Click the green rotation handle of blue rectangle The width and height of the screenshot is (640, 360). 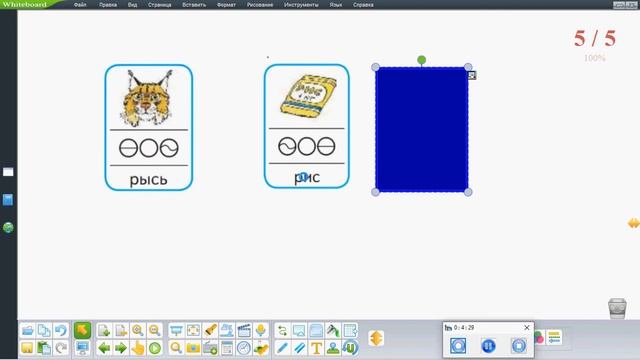422,60
